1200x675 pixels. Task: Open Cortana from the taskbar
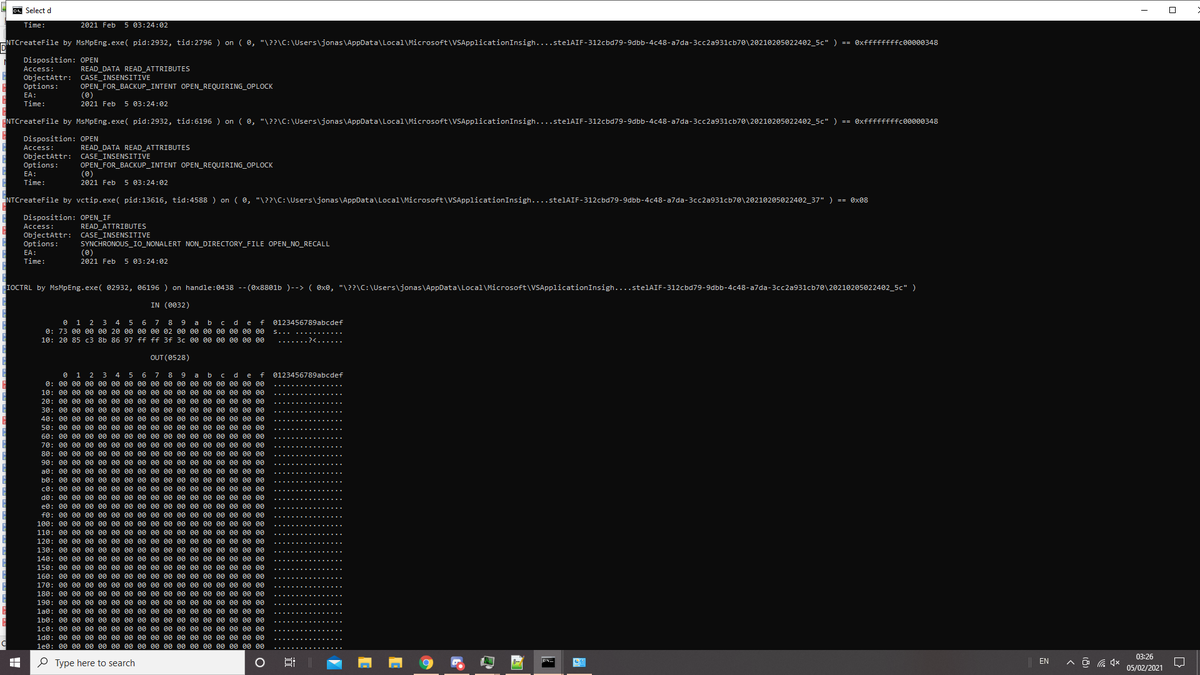260,663
